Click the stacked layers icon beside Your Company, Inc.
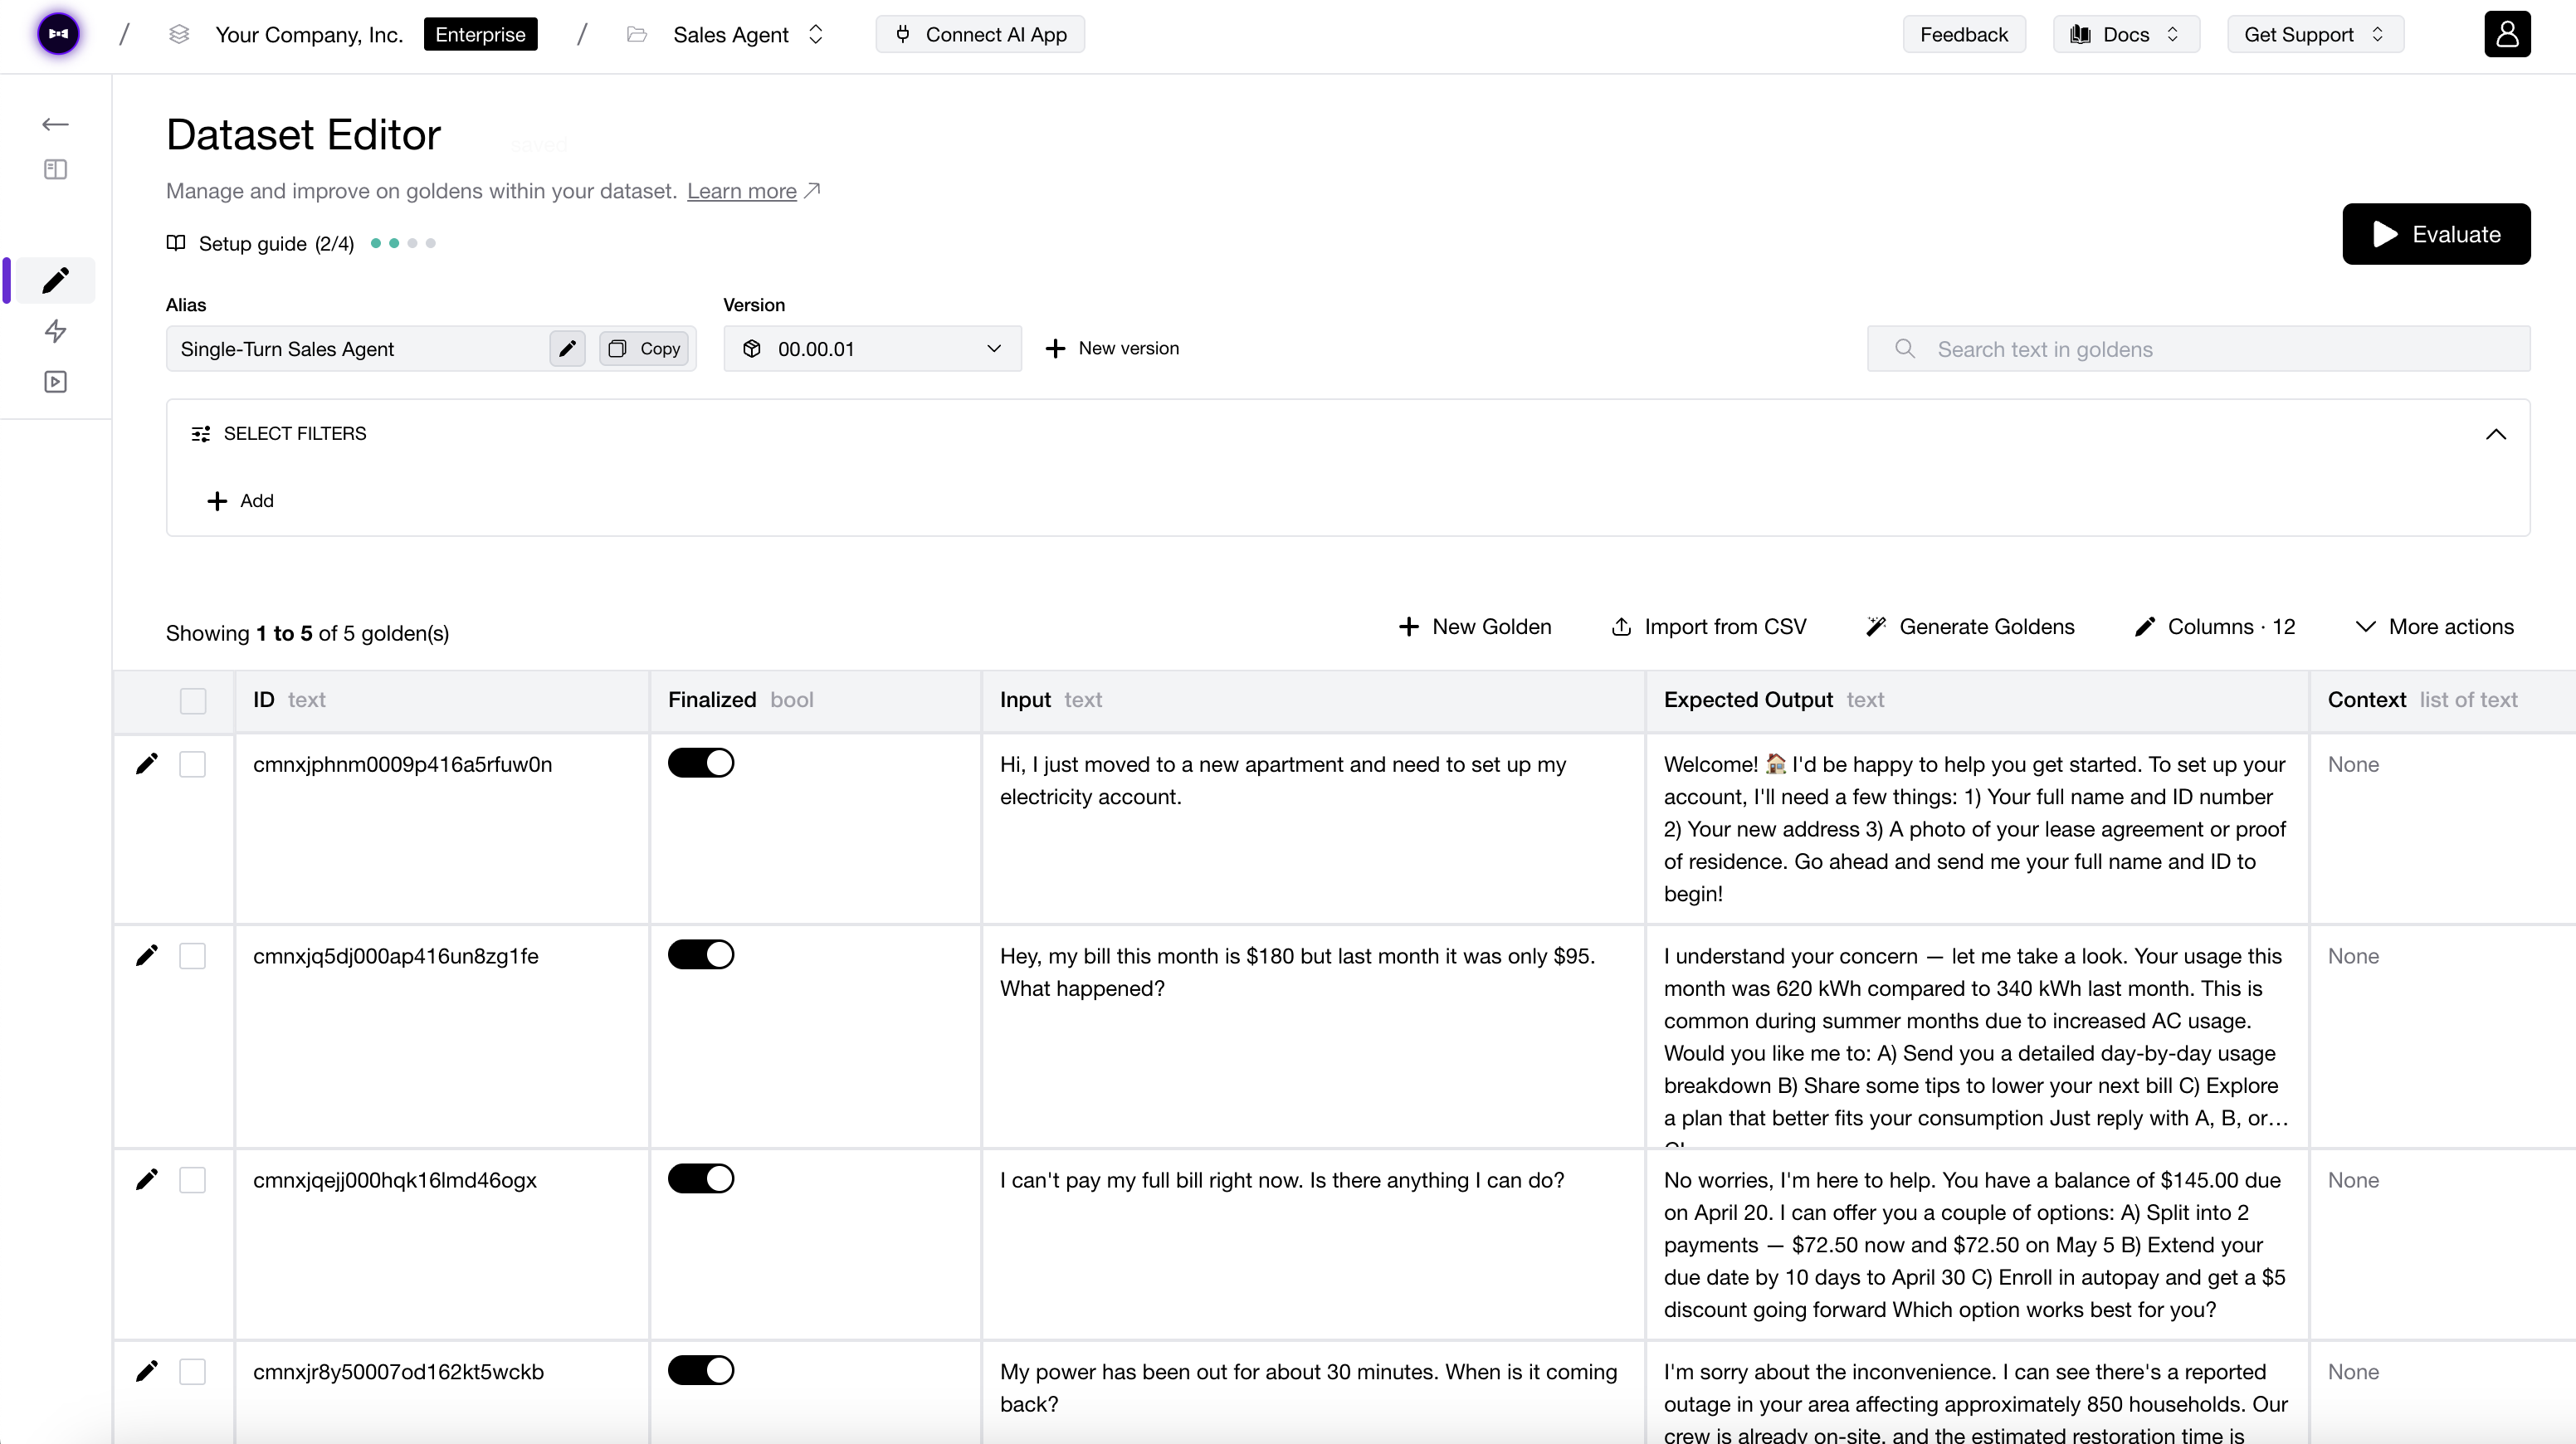The width and height of the screenshot is (2576, 1444). [179, 33]
